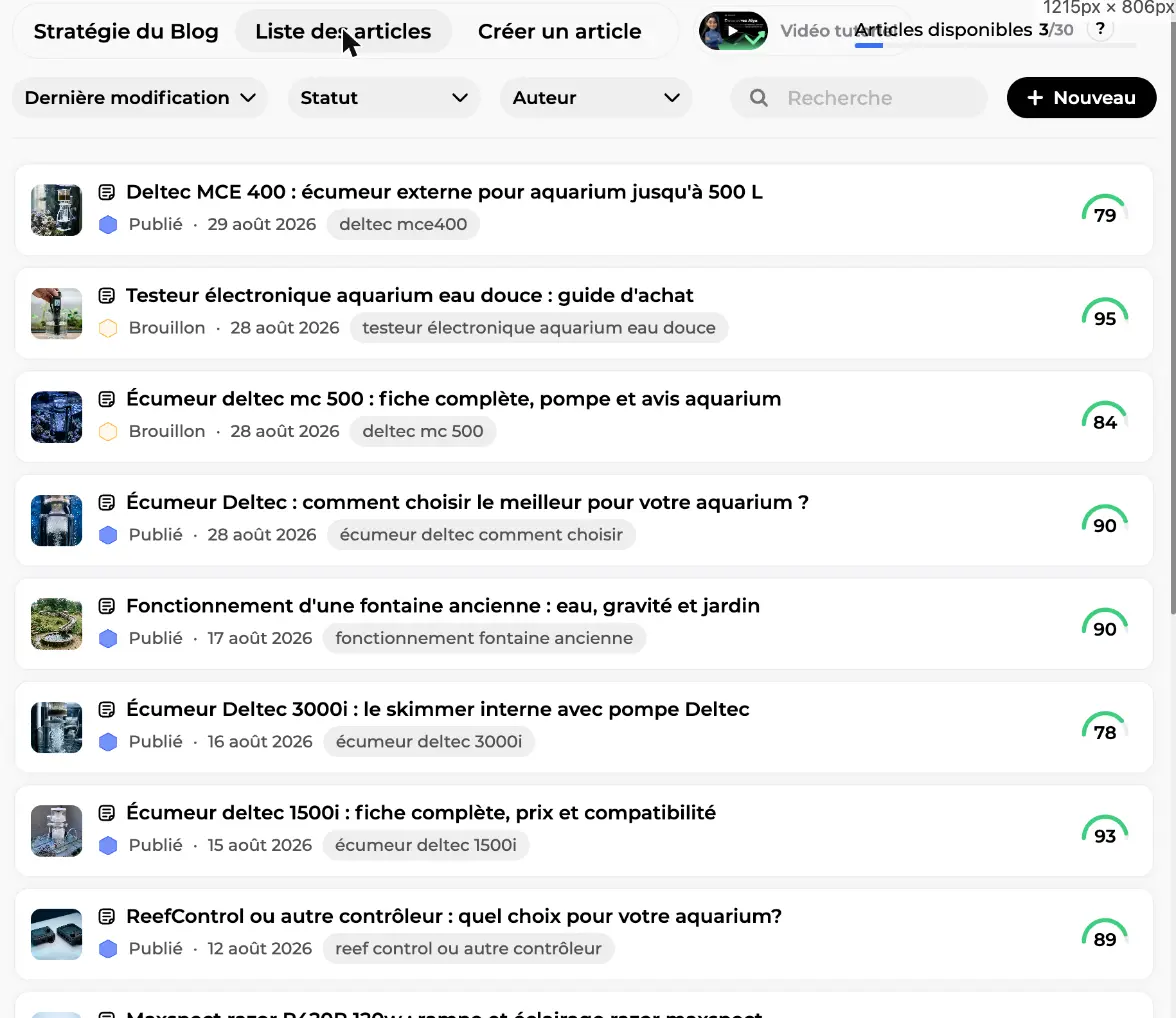Click article icon beside Écumeur deltec mc 500
This screenshot has width=1176, height=1018.
click(106, 399)
